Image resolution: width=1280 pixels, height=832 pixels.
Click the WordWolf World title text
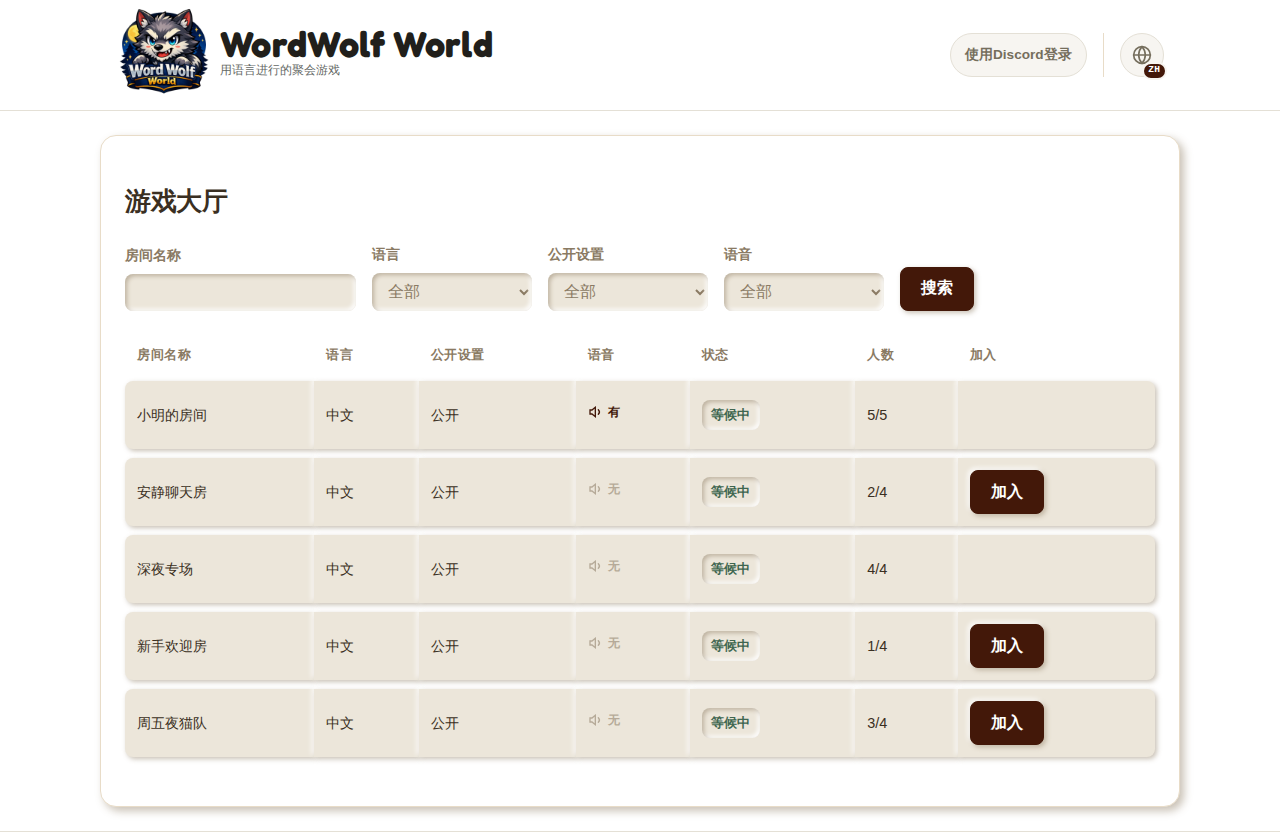point(356,45)
